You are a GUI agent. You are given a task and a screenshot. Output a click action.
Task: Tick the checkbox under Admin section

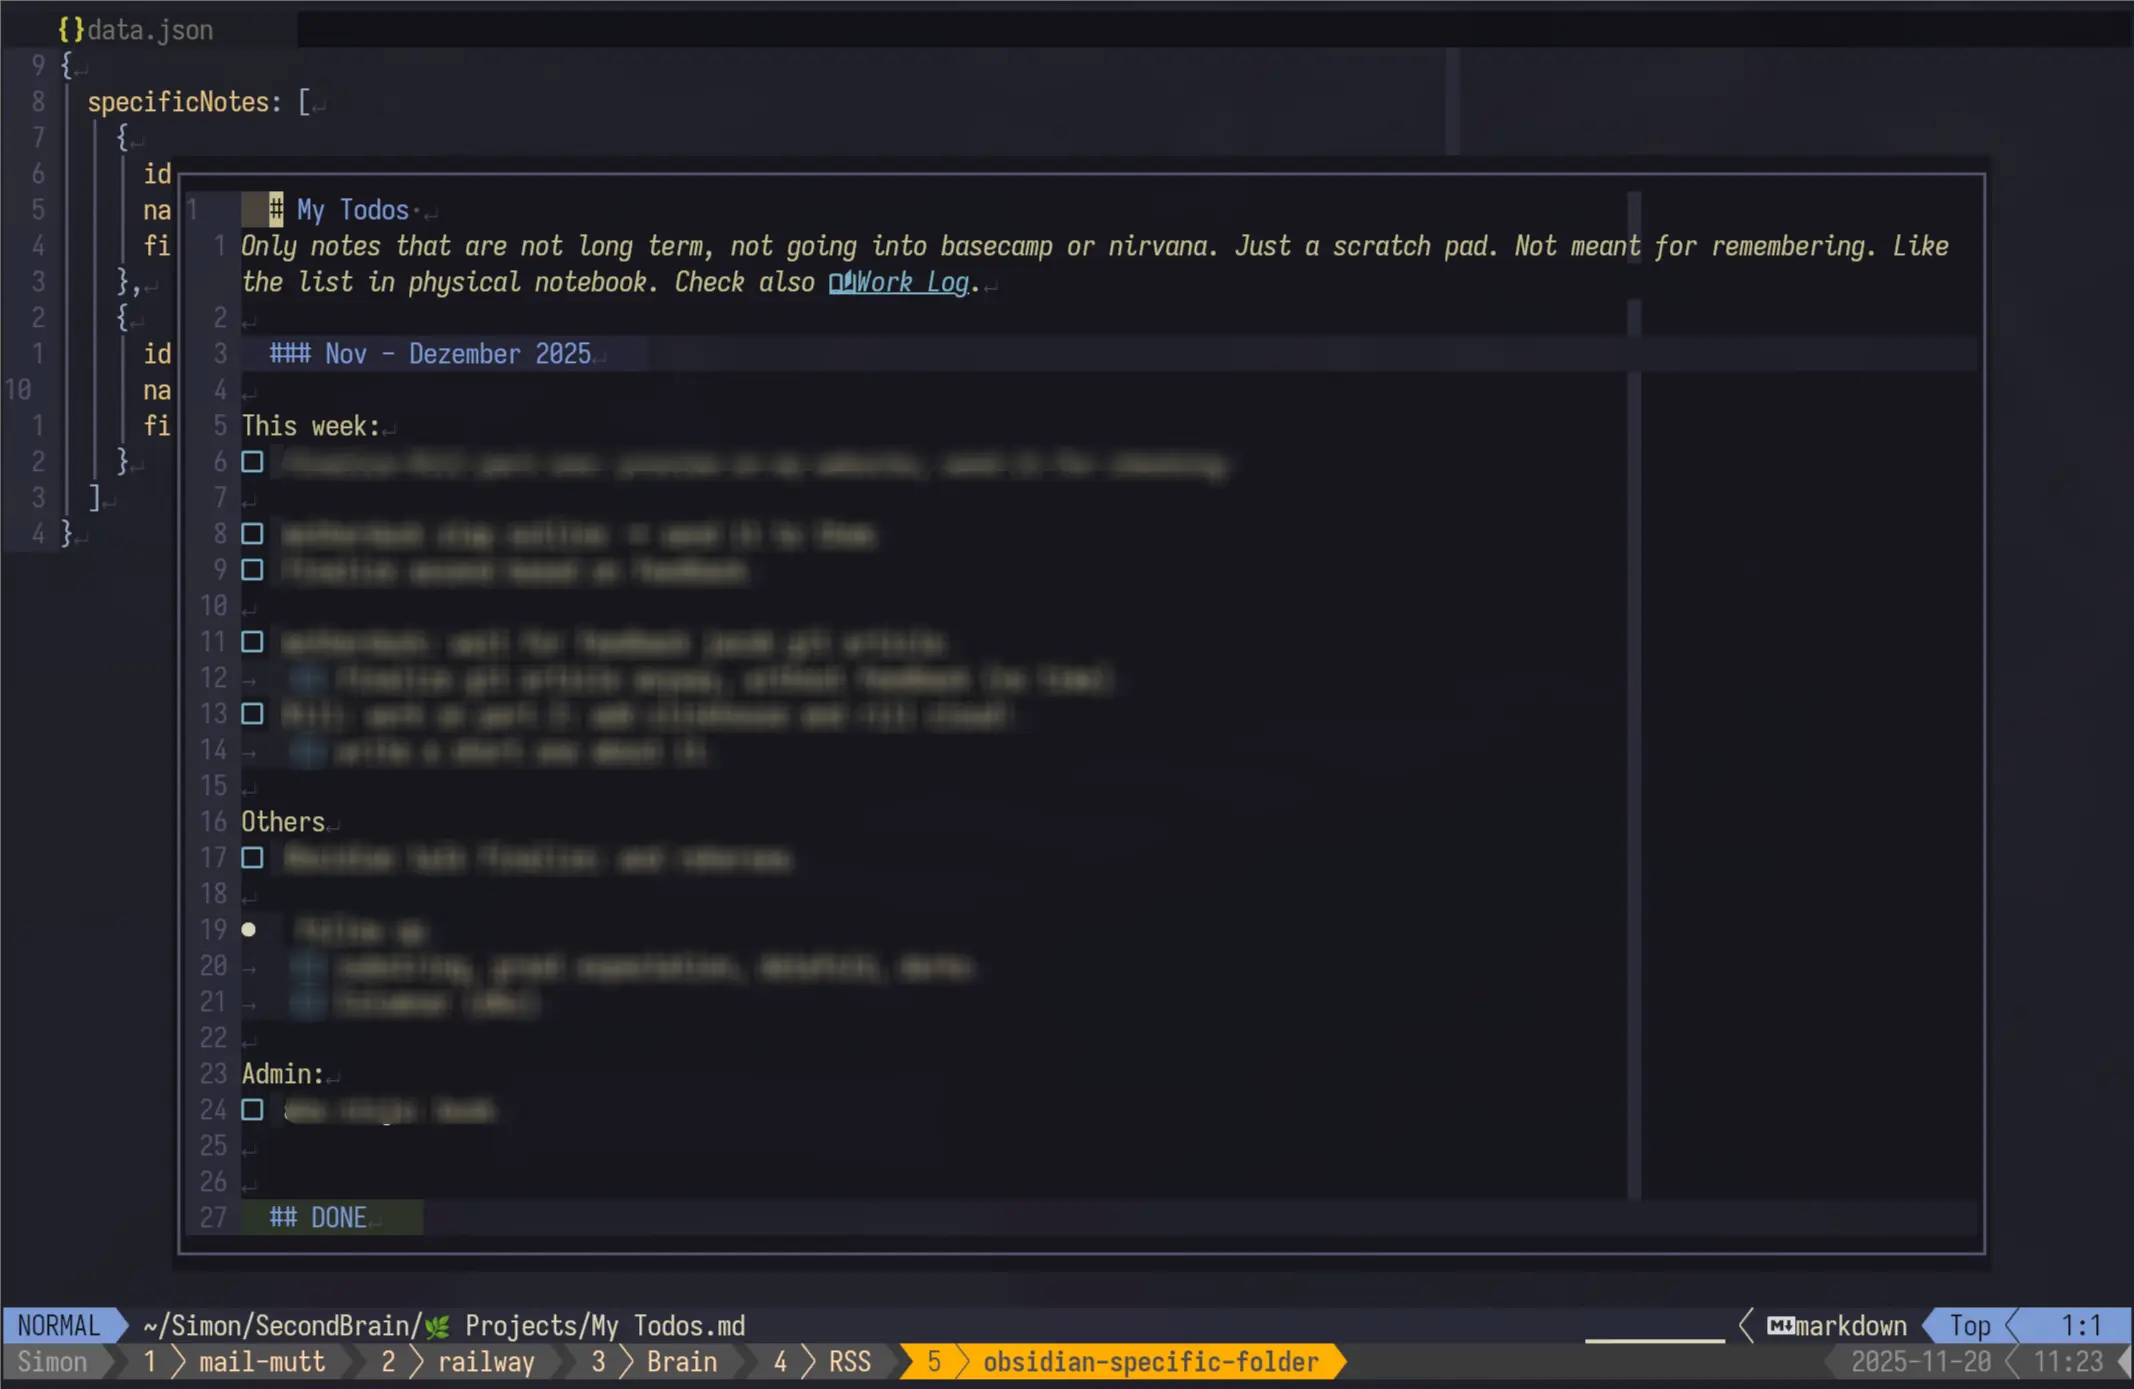[x=252, y=1110]
